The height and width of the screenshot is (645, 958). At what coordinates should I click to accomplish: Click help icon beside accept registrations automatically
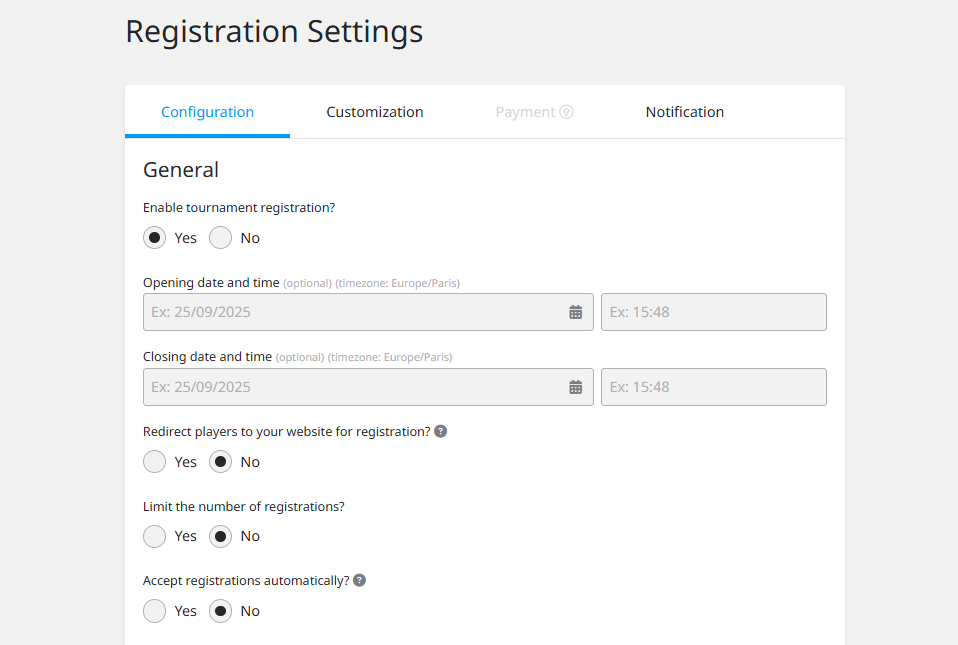click(360, 580)
